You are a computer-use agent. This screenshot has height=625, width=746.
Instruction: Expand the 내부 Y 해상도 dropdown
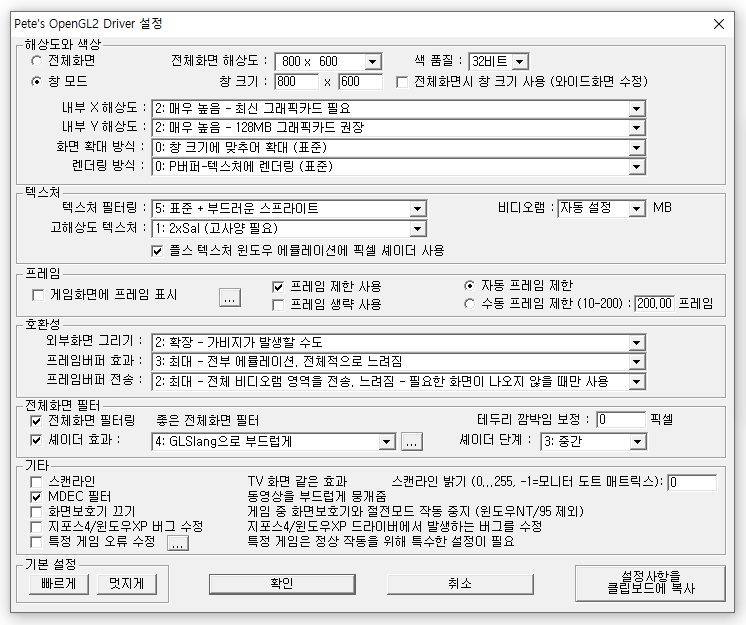click(399, 127)
